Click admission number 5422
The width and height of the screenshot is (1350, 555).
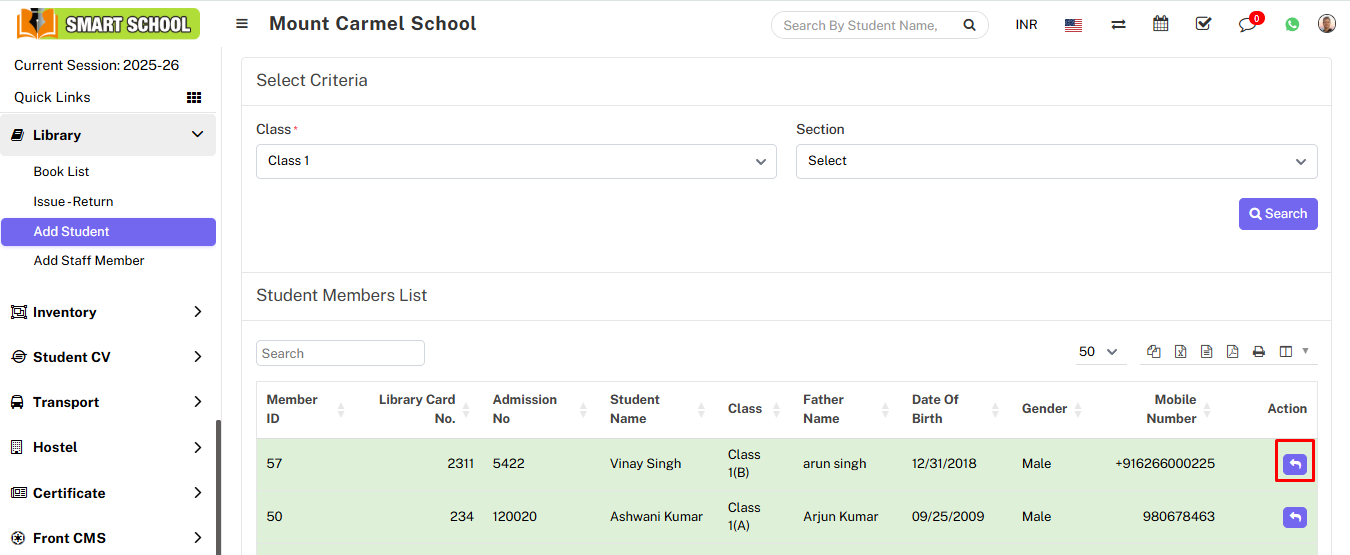pyautogui.click(x=508, y=464)
